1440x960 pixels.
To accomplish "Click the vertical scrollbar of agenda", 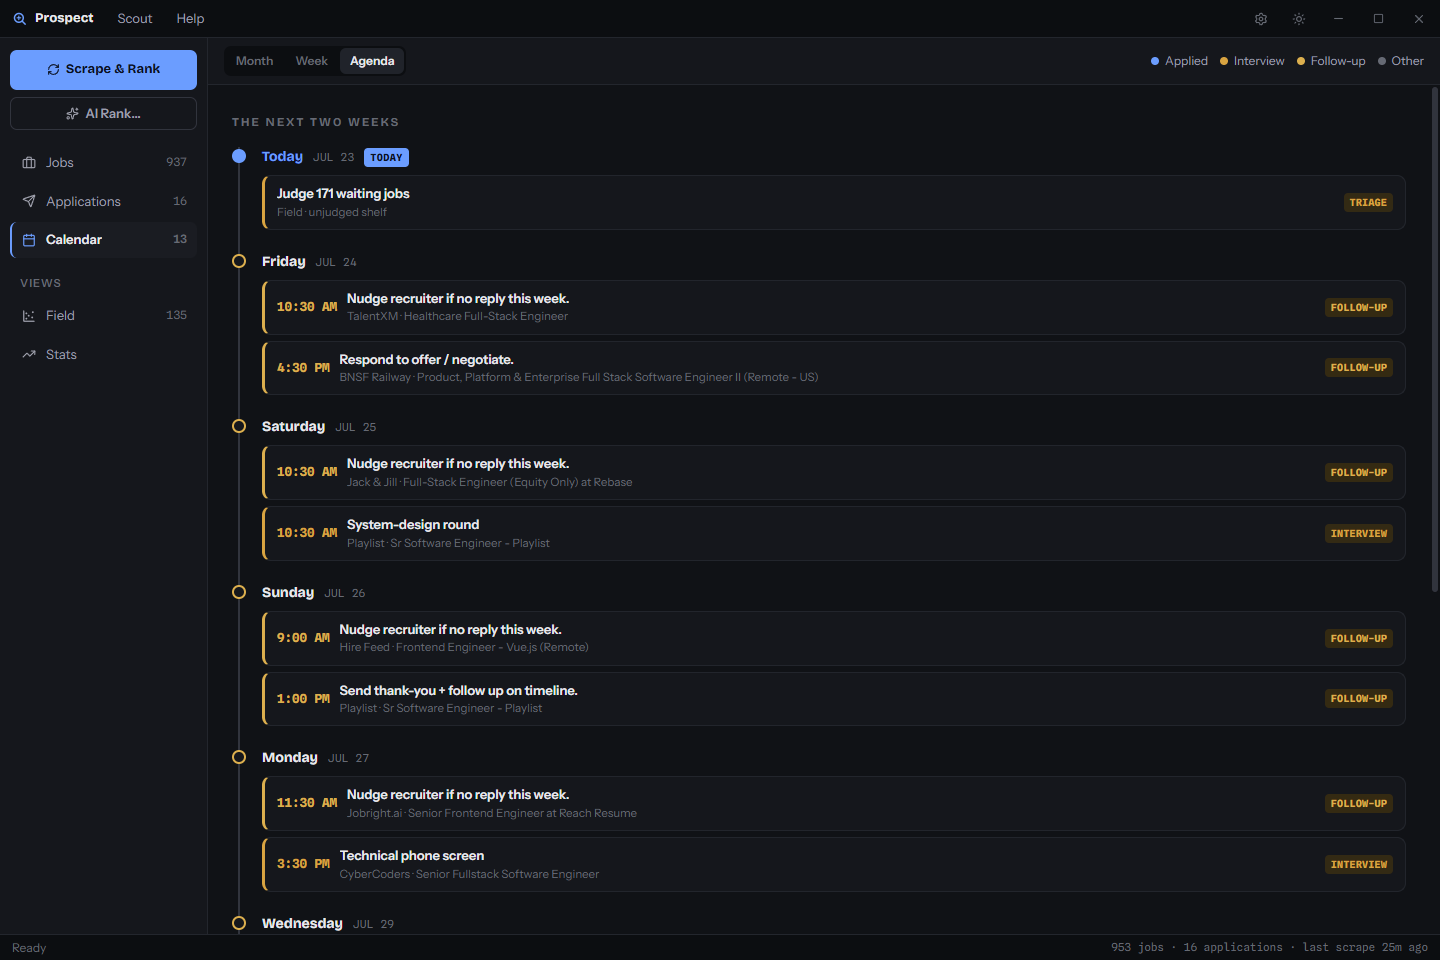I will (1434, 338).
